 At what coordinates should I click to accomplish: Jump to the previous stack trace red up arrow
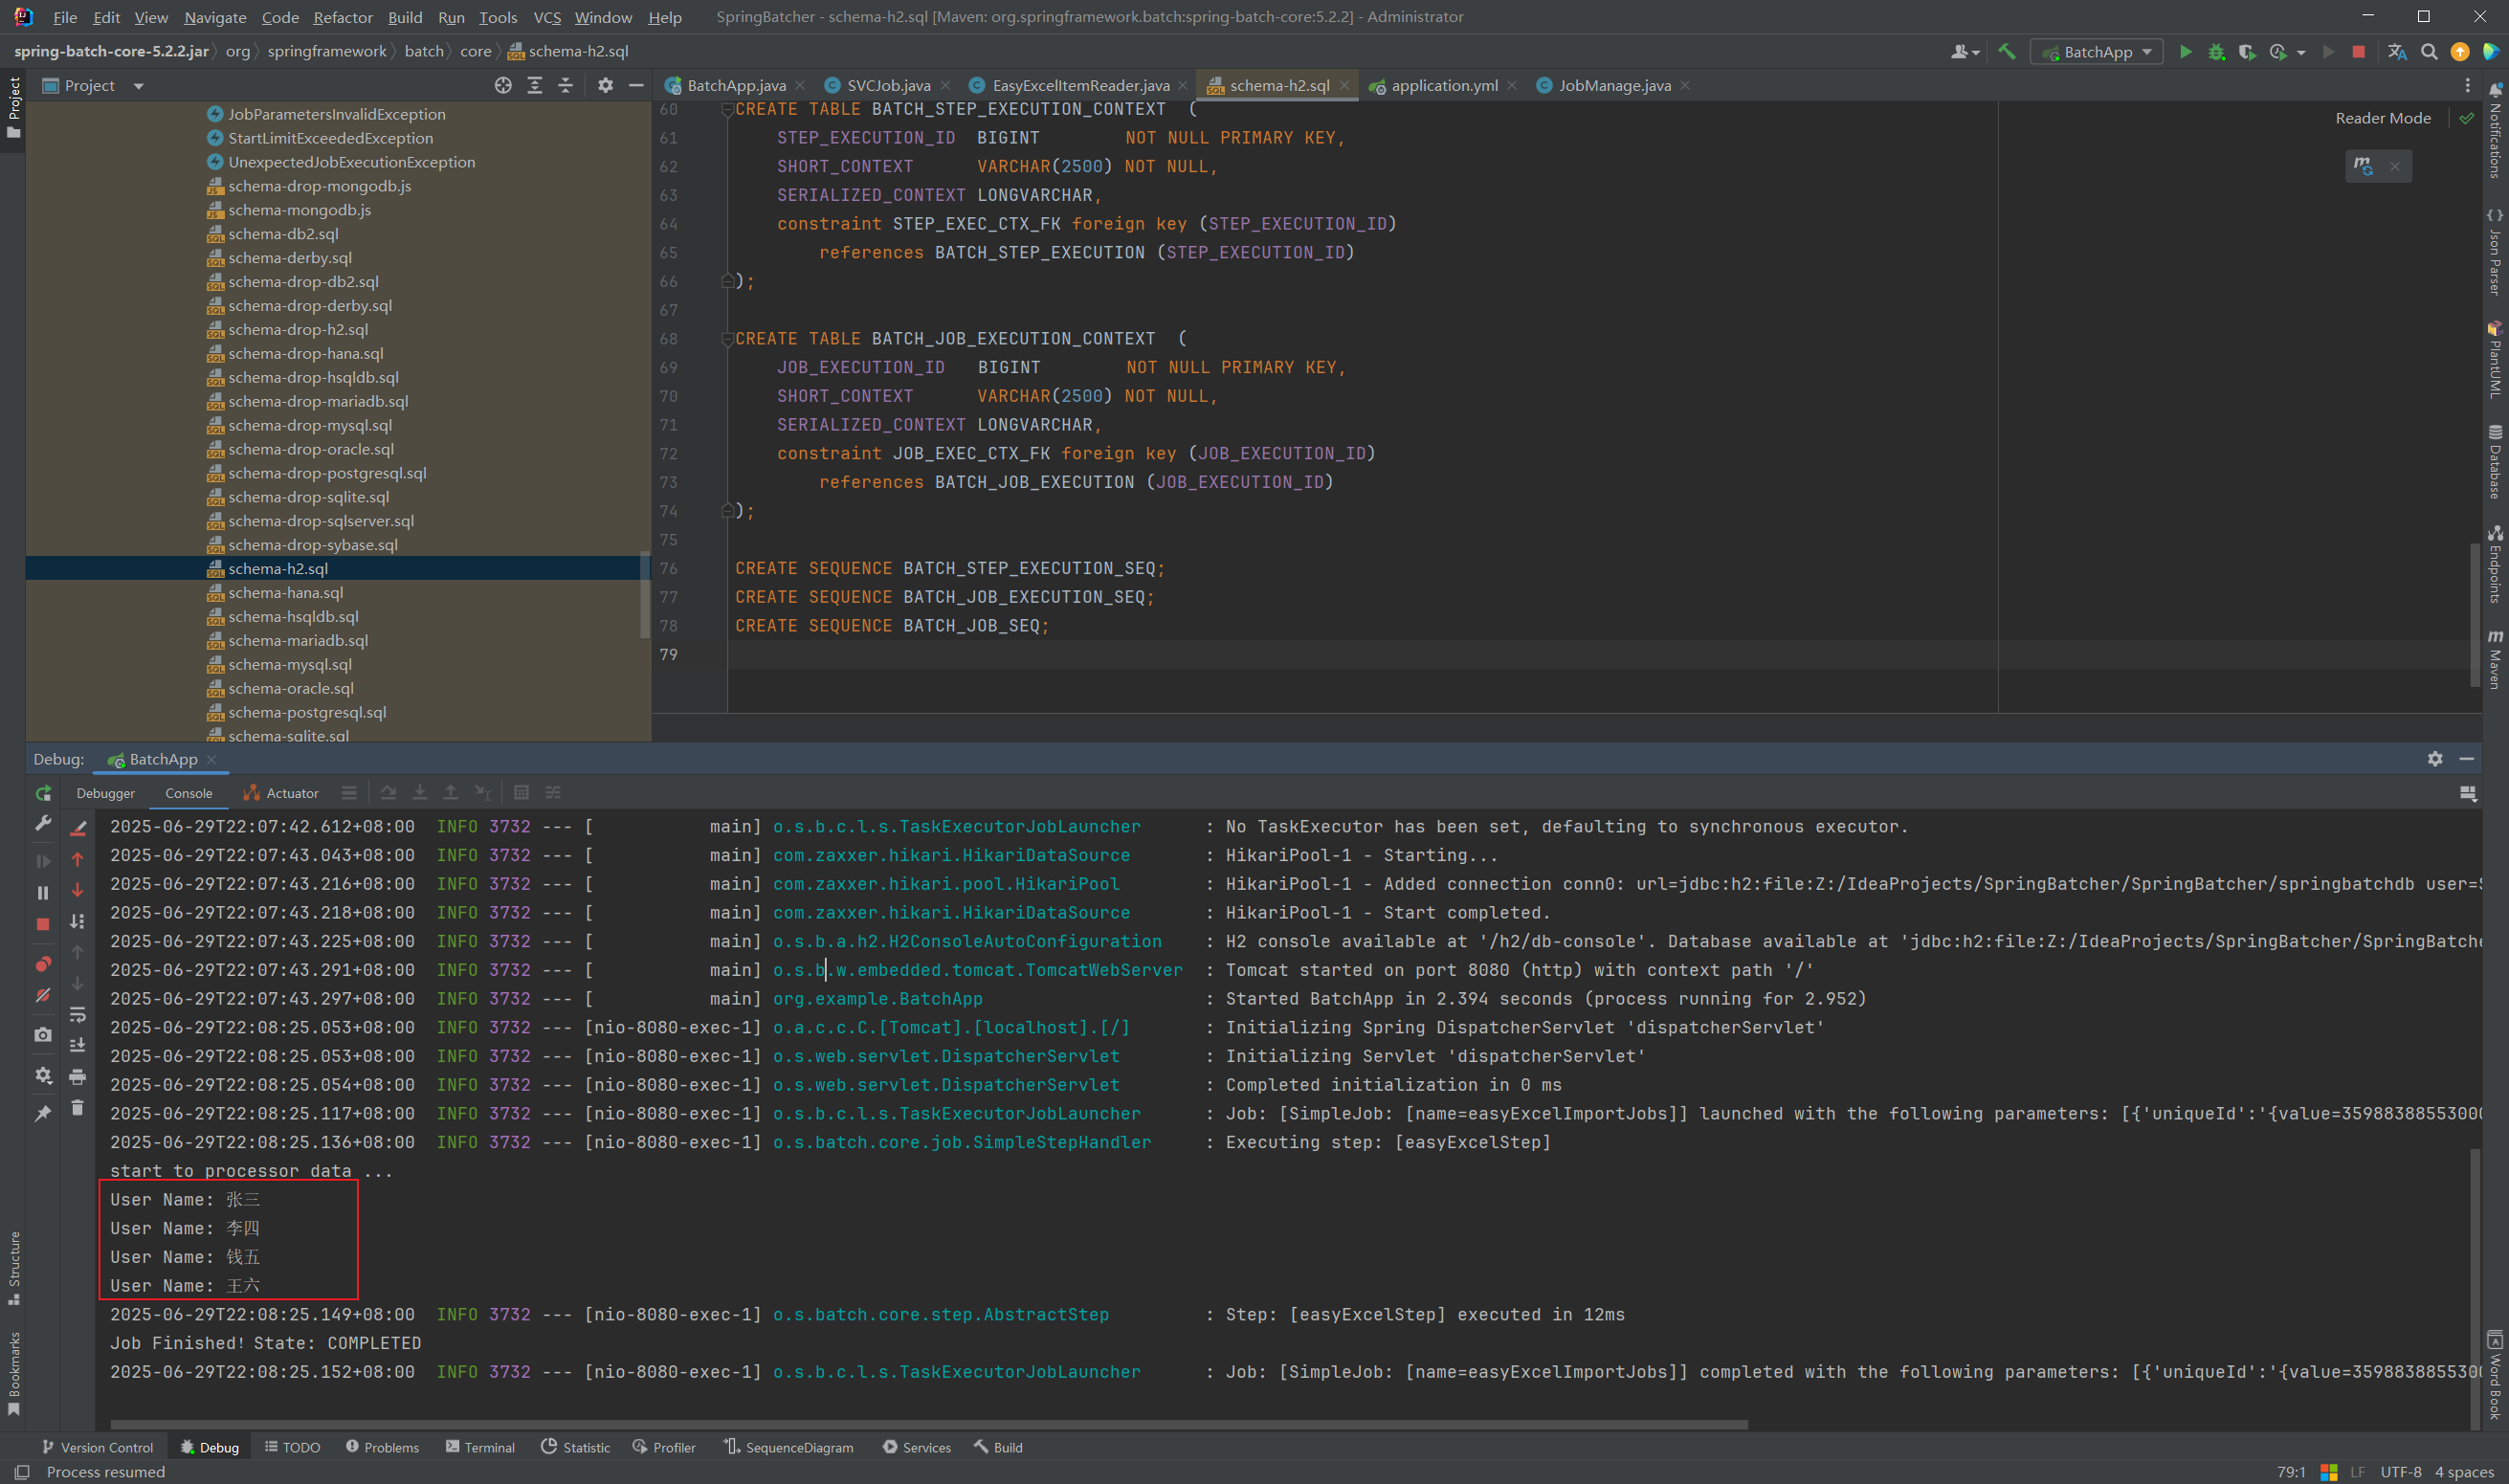coord(77,859)
